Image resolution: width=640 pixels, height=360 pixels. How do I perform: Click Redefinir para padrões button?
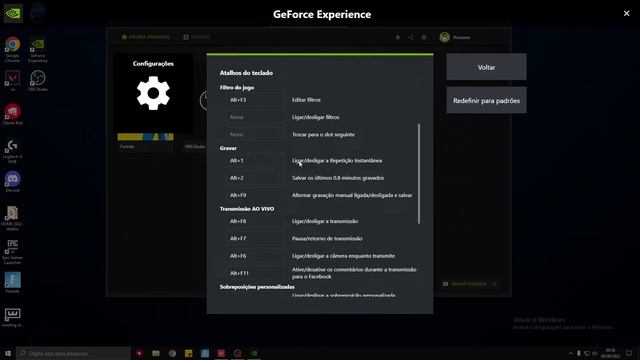tap(487, 100)
